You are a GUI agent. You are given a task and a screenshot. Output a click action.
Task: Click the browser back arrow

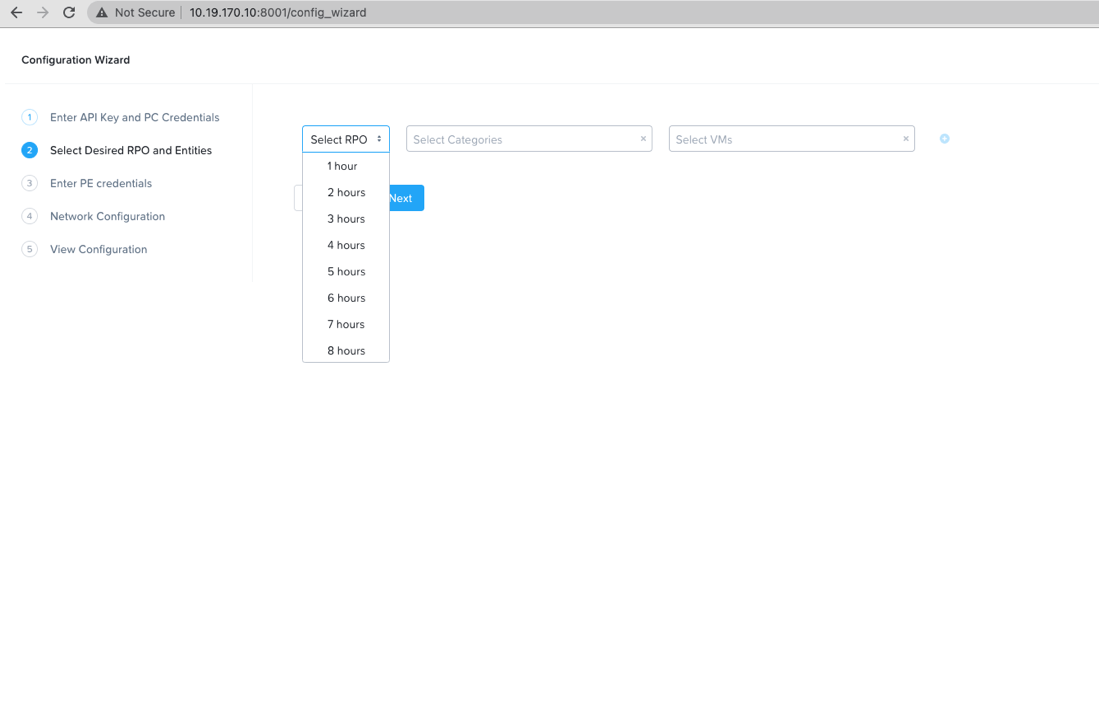tap(16, 13)
